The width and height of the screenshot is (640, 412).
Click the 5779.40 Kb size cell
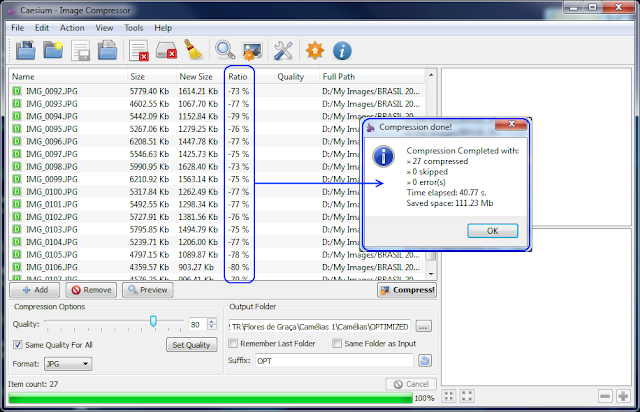coord(149,91)
